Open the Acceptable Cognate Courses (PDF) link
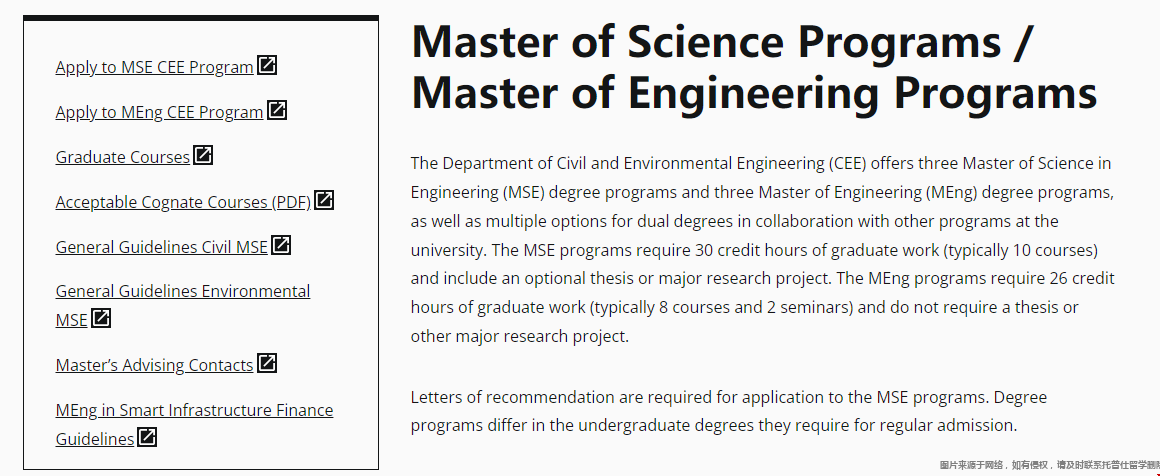Screen dimensions: 1160x476 click(x=183, y=202)
